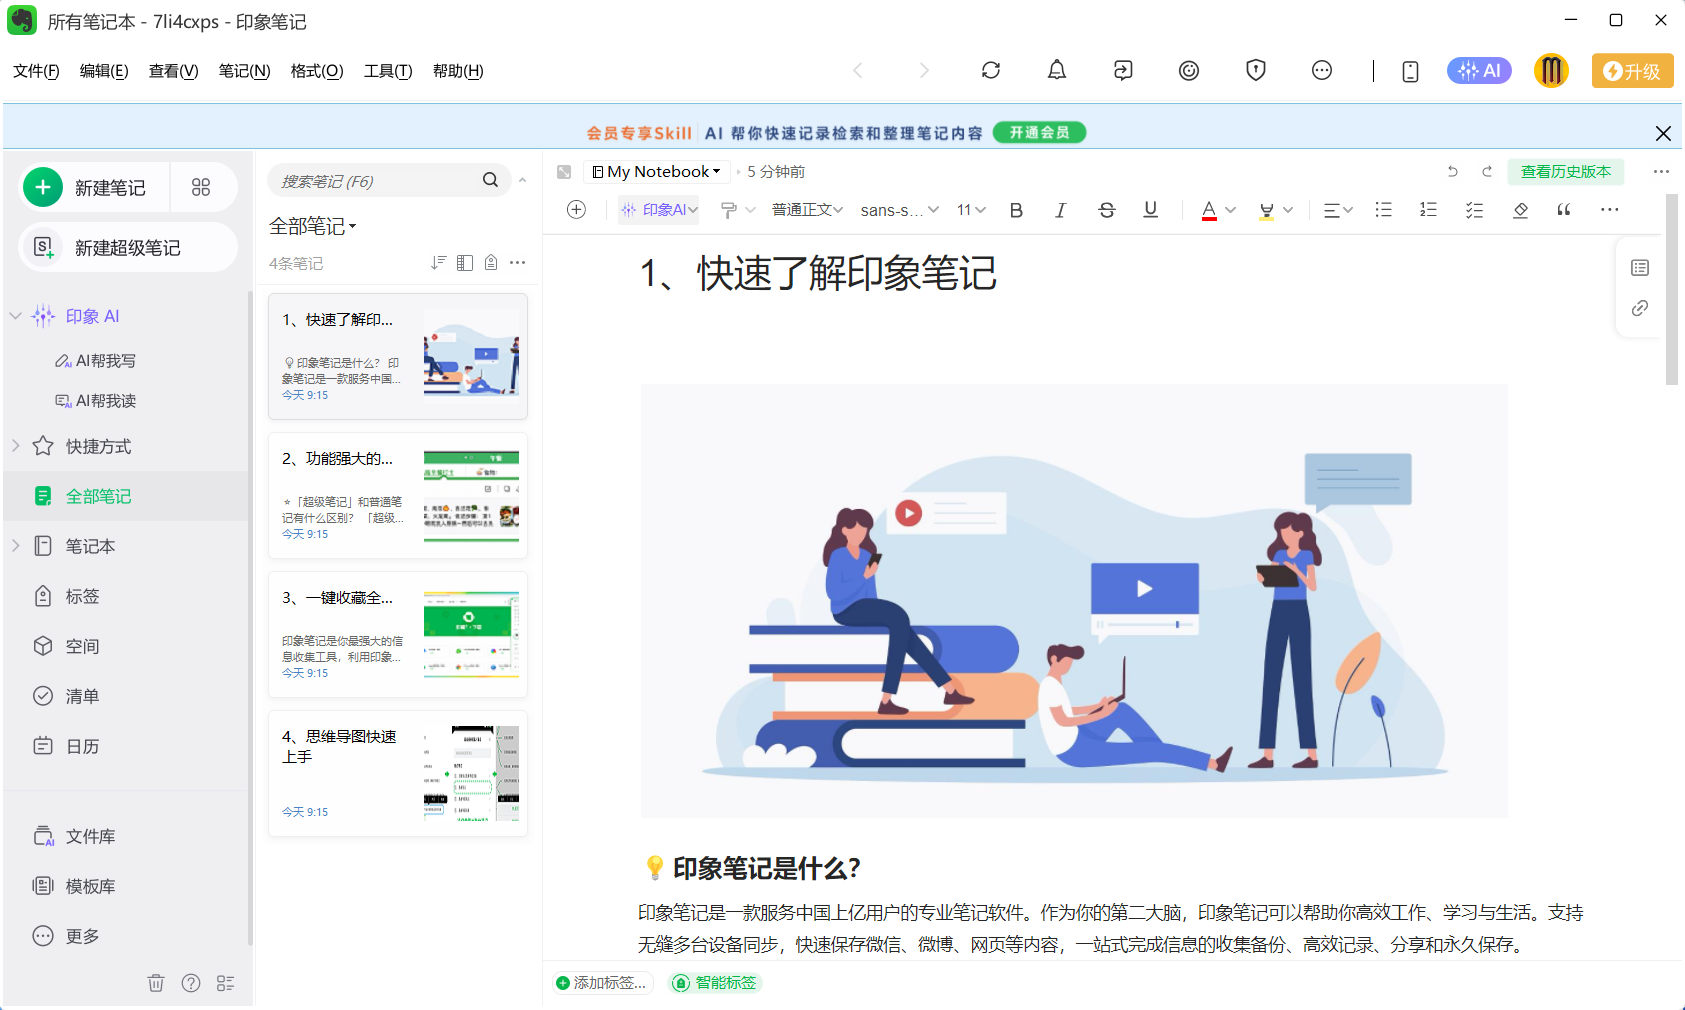Click the help question mark icon
Screen dimensions: 1685x1010
coord(191,983)
